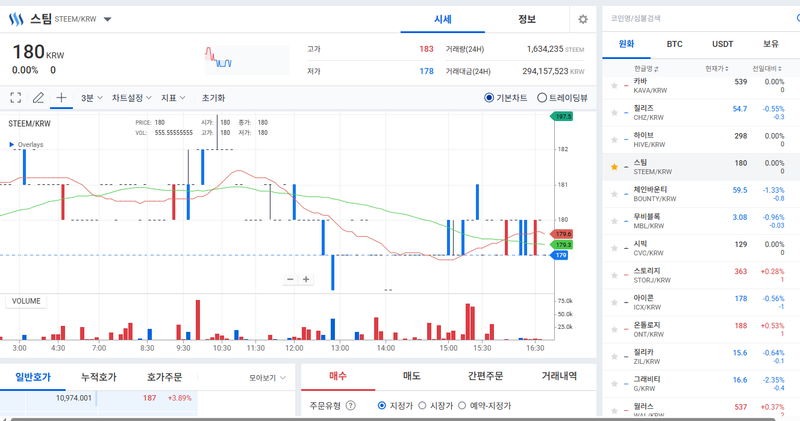The width and height of the screenshot is (800, 421).
Task: Select 지정가 order type
Action: [382, 406]
